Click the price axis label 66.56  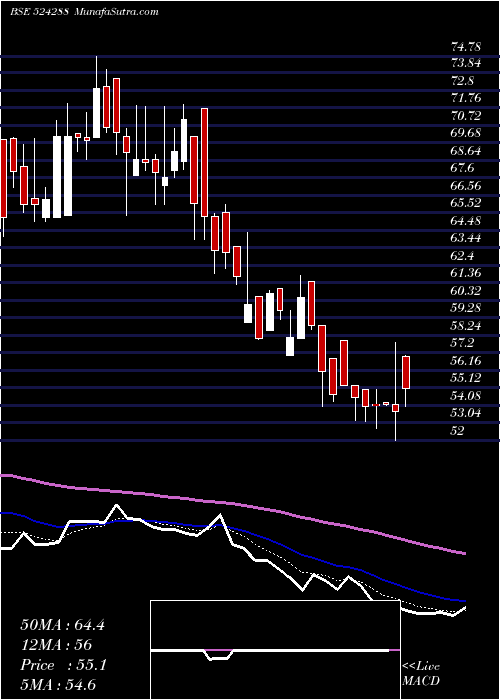click(x=467, y=186)
